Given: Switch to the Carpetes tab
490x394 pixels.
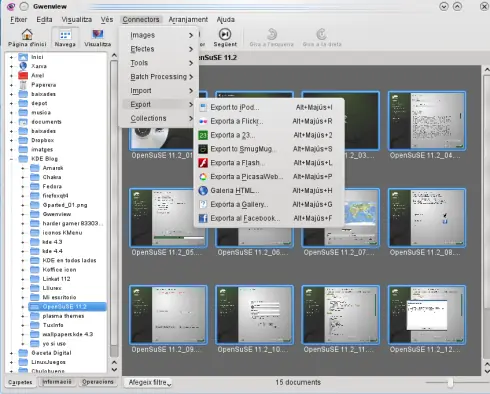Looking at the screenshot, I should [x=20, y=382].
